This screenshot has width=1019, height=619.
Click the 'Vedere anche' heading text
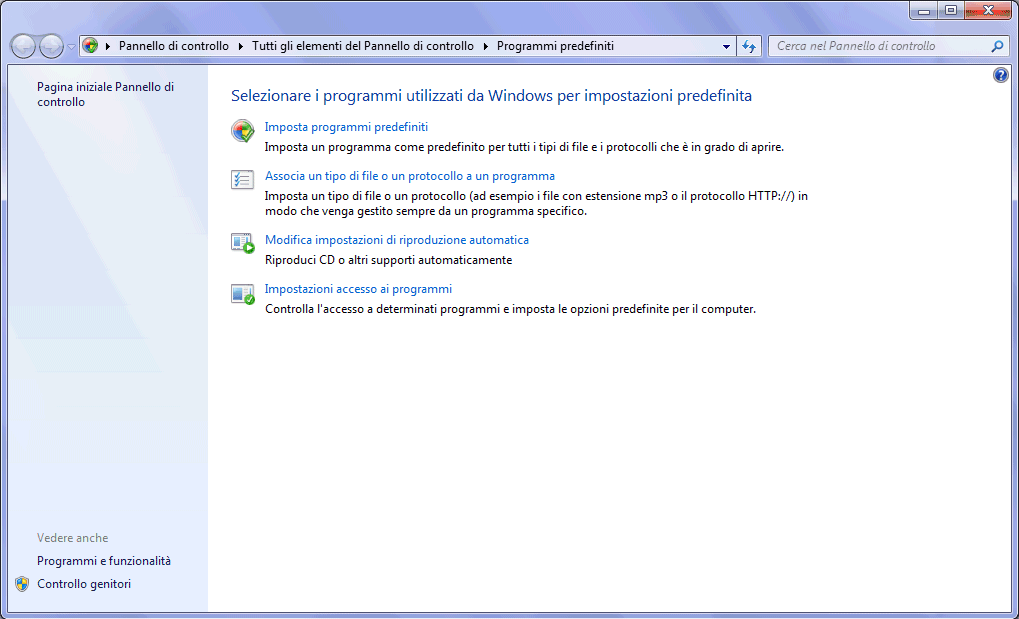click(73, 538)
